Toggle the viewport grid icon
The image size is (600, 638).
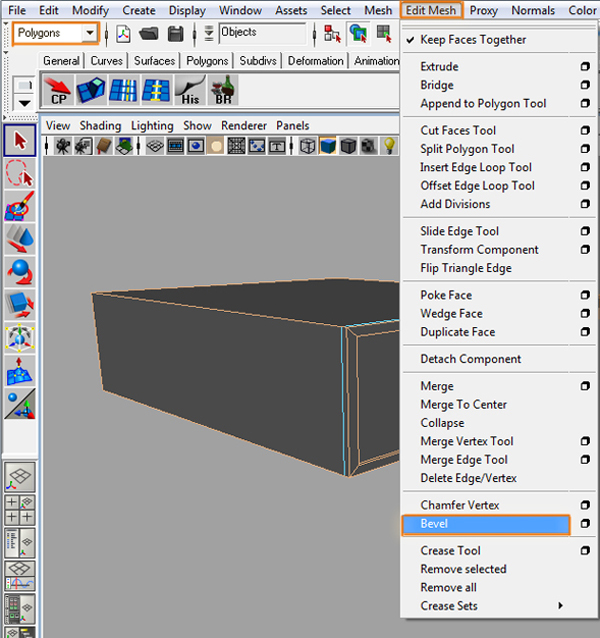click(155, 146)
